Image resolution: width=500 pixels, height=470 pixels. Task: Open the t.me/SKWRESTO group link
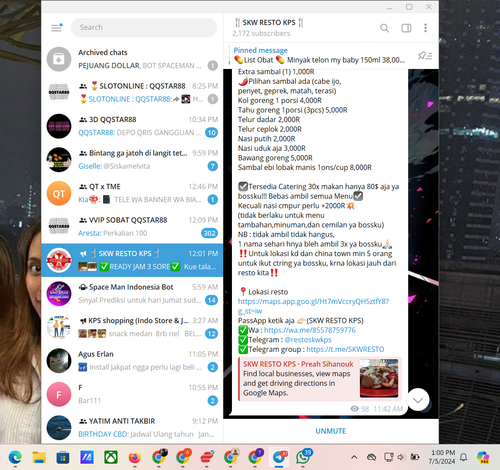click(345, 349)
